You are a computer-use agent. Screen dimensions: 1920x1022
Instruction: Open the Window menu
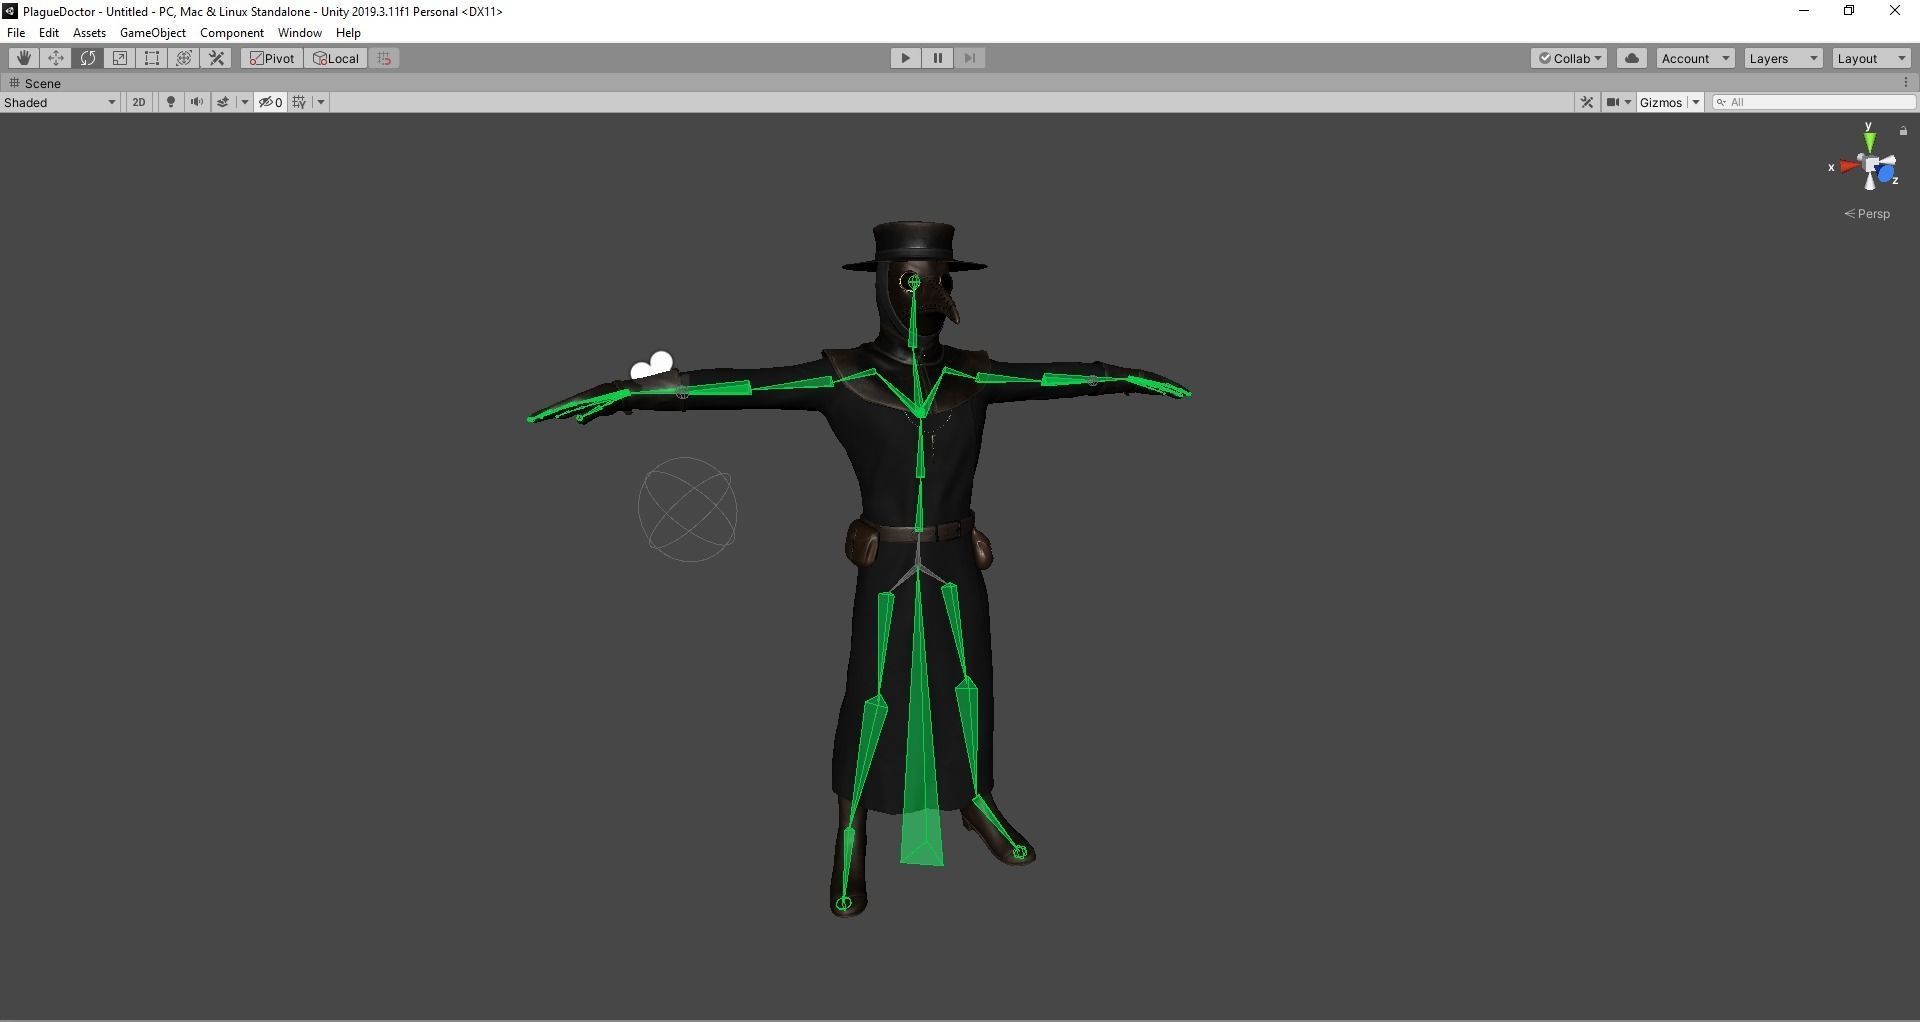coord(300,33)
